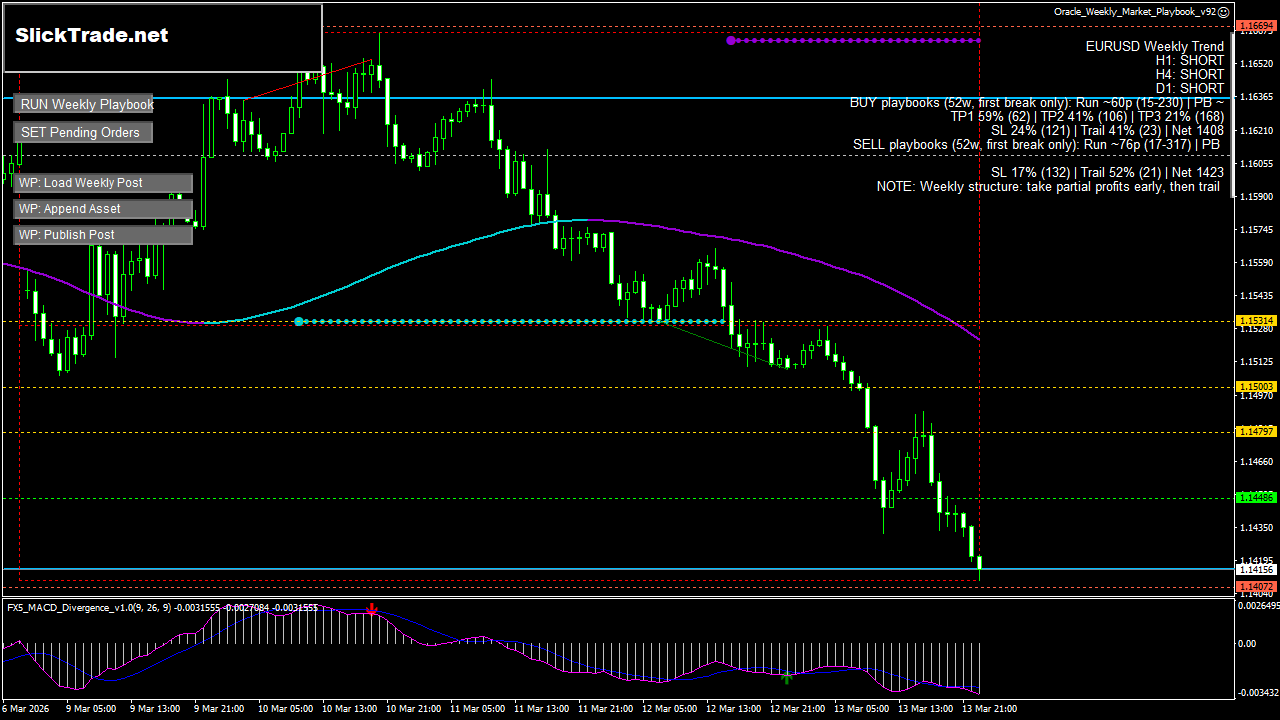The width and height of the screenshot is (1280, 720).
Task: Select the large cyan dot starting the dotted line
Action: pyautogui.click(x=299, y=321)
